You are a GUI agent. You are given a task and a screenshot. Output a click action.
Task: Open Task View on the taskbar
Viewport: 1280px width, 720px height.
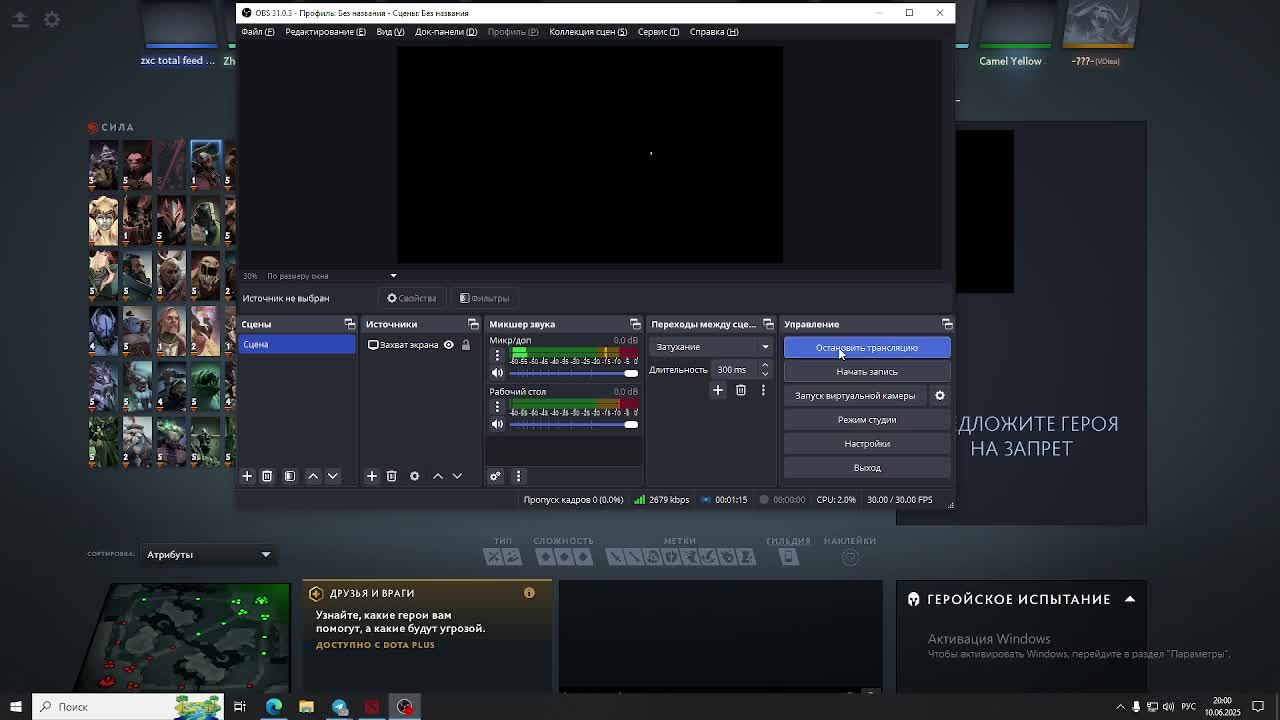pyautogui.click(x=240, y=707)
